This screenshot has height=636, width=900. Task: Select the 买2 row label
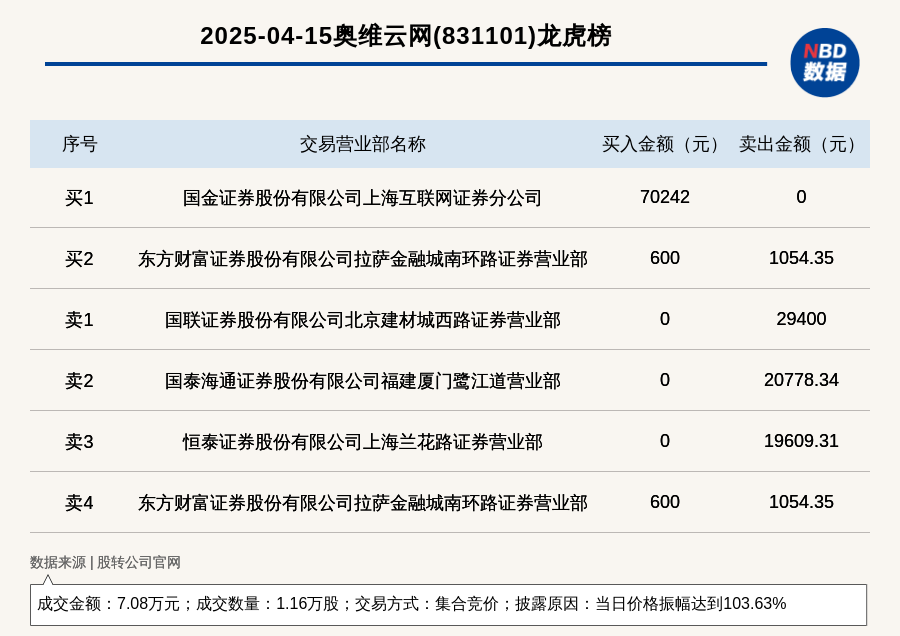tap(79, 259)
